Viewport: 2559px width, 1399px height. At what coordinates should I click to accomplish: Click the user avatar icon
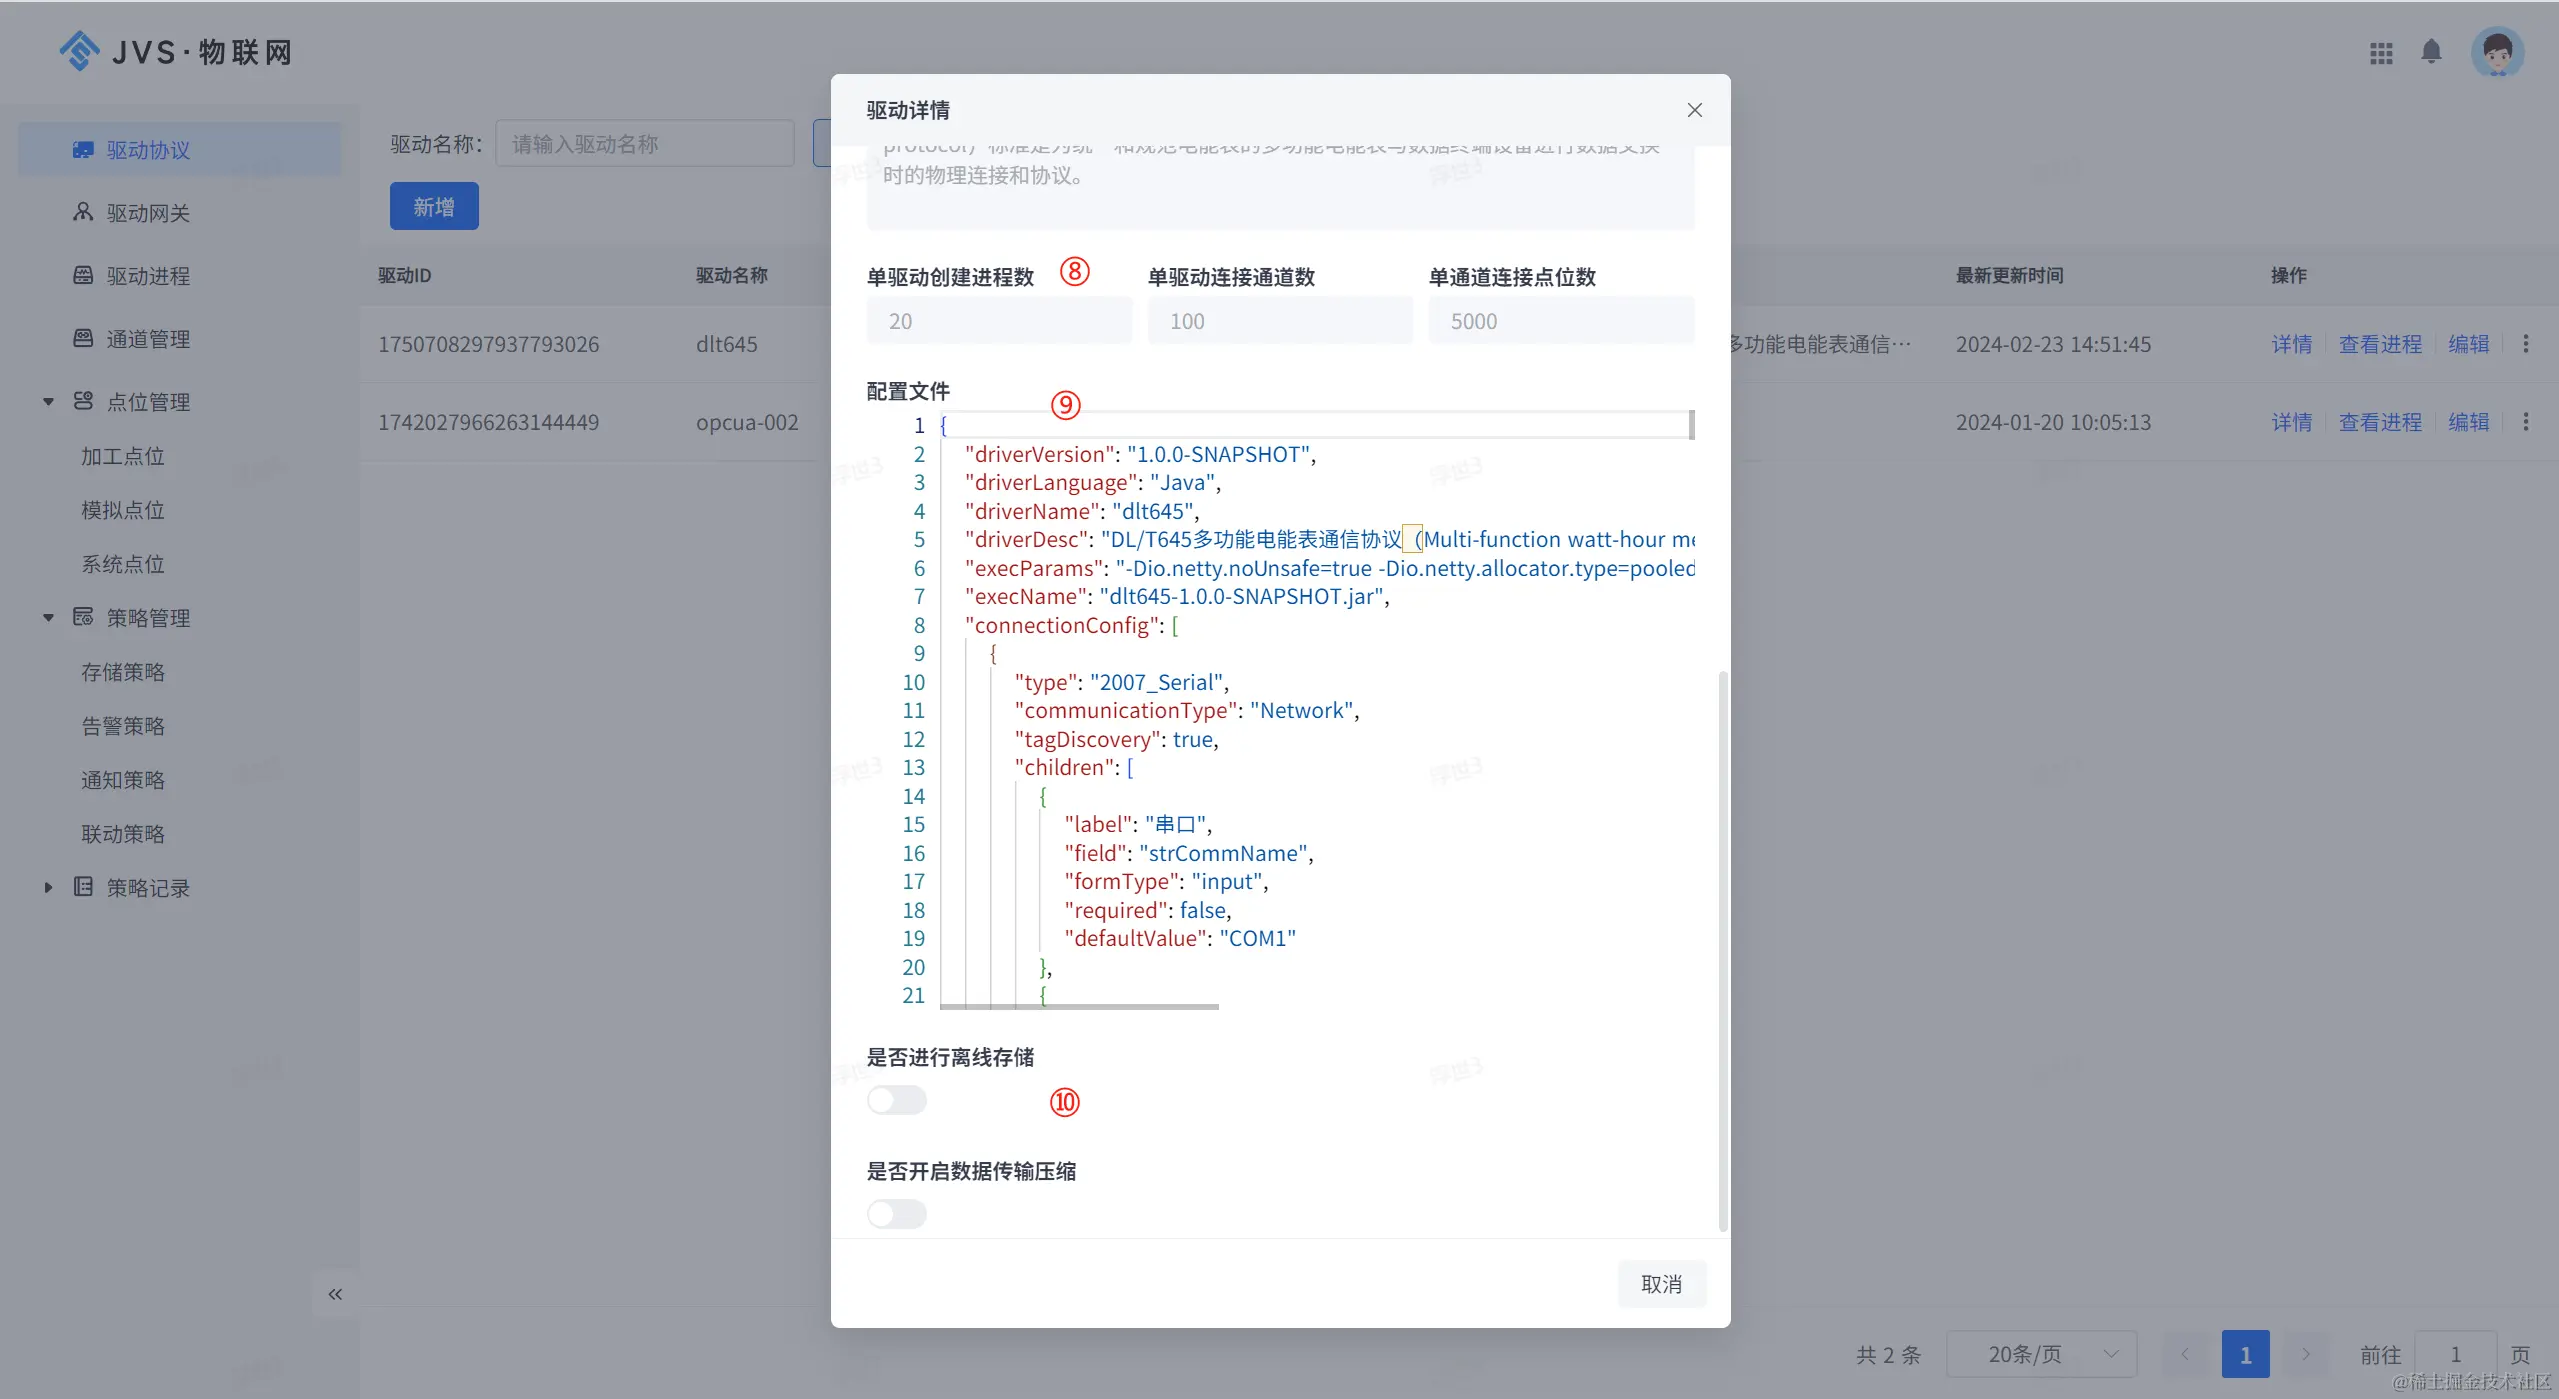point(2497,52)
